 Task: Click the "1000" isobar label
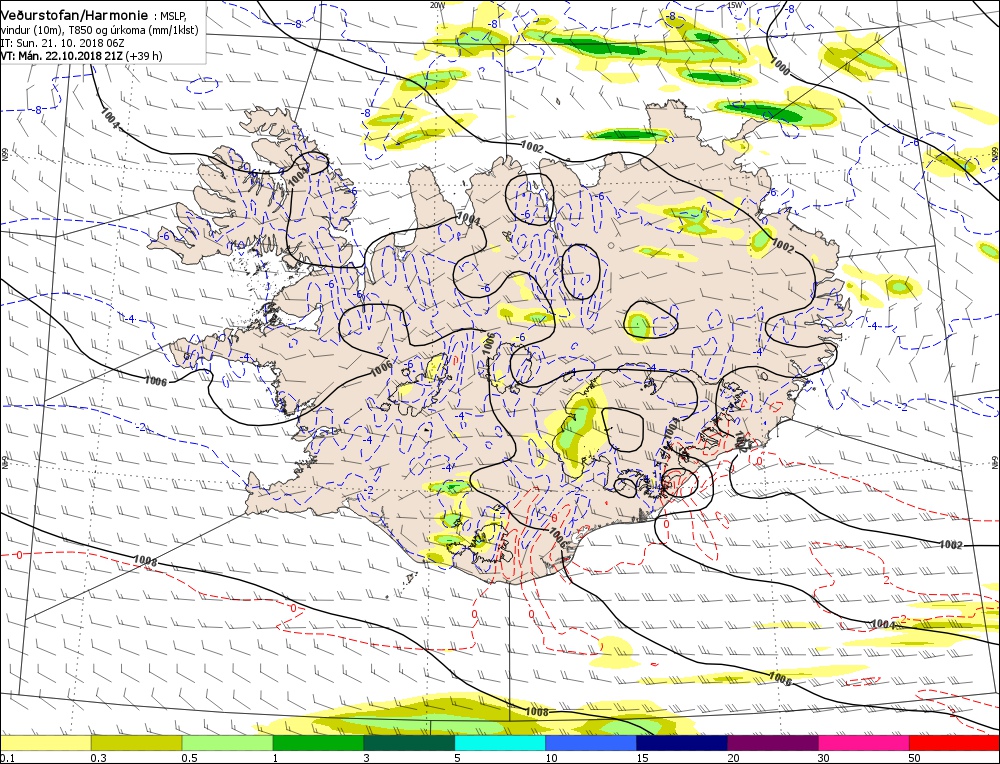pos(780,67)
